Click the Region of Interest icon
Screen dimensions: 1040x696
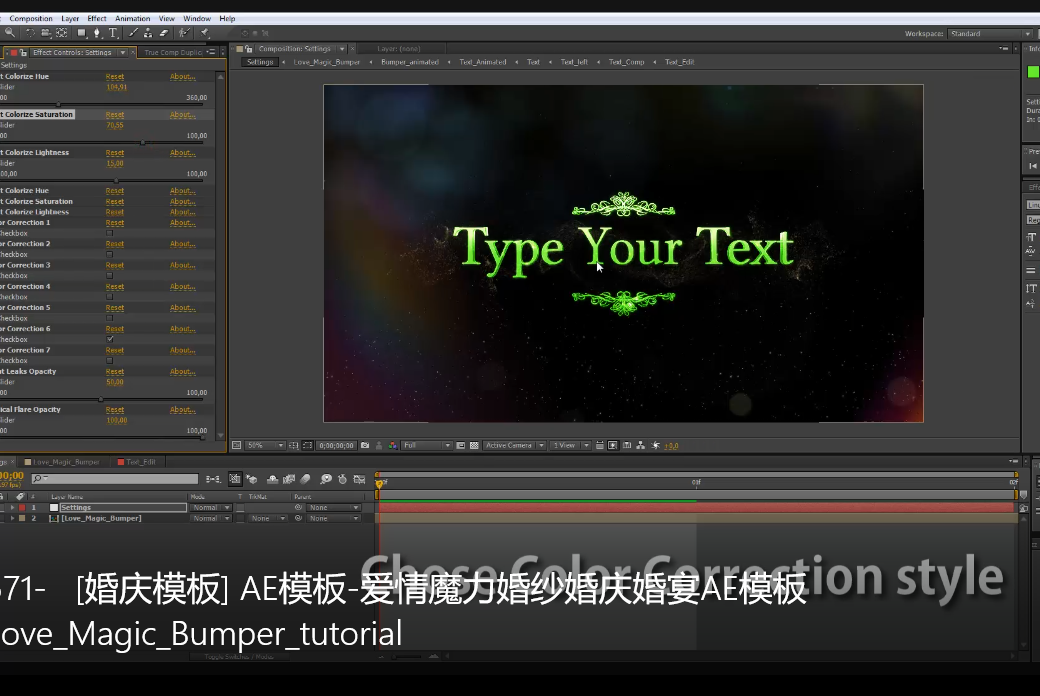point(460,446)
